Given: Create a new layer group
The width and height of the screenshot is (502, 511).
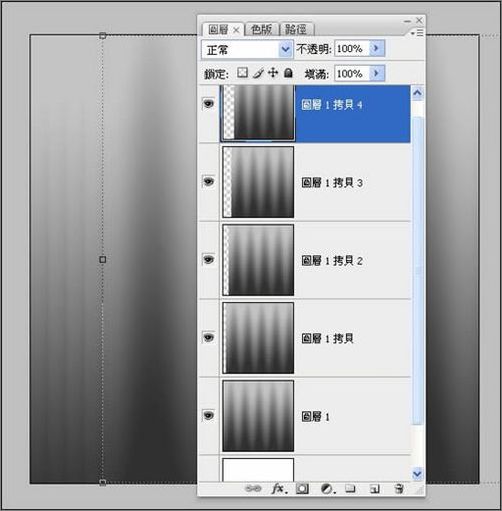Looking at the screenshot, I should [x=350, y=489].
